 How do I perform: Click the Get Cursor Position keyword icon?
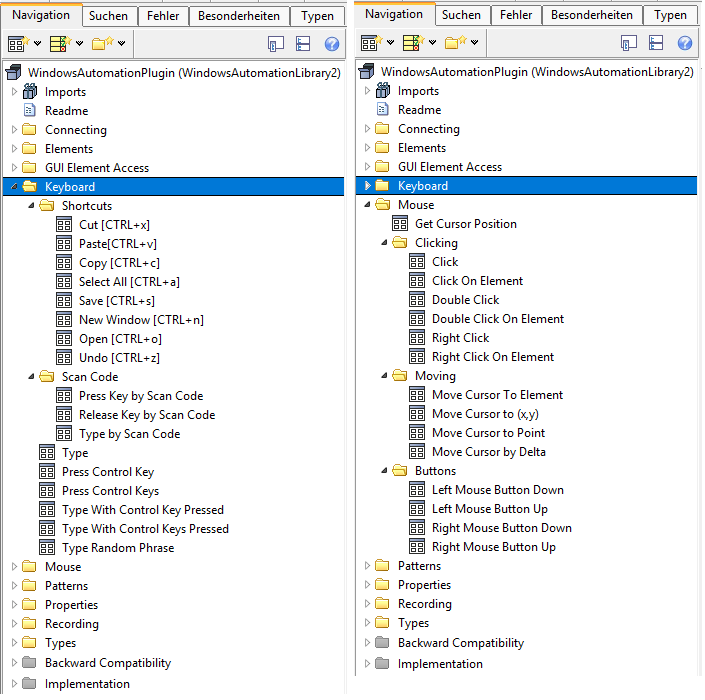click(x=400, y=224)
